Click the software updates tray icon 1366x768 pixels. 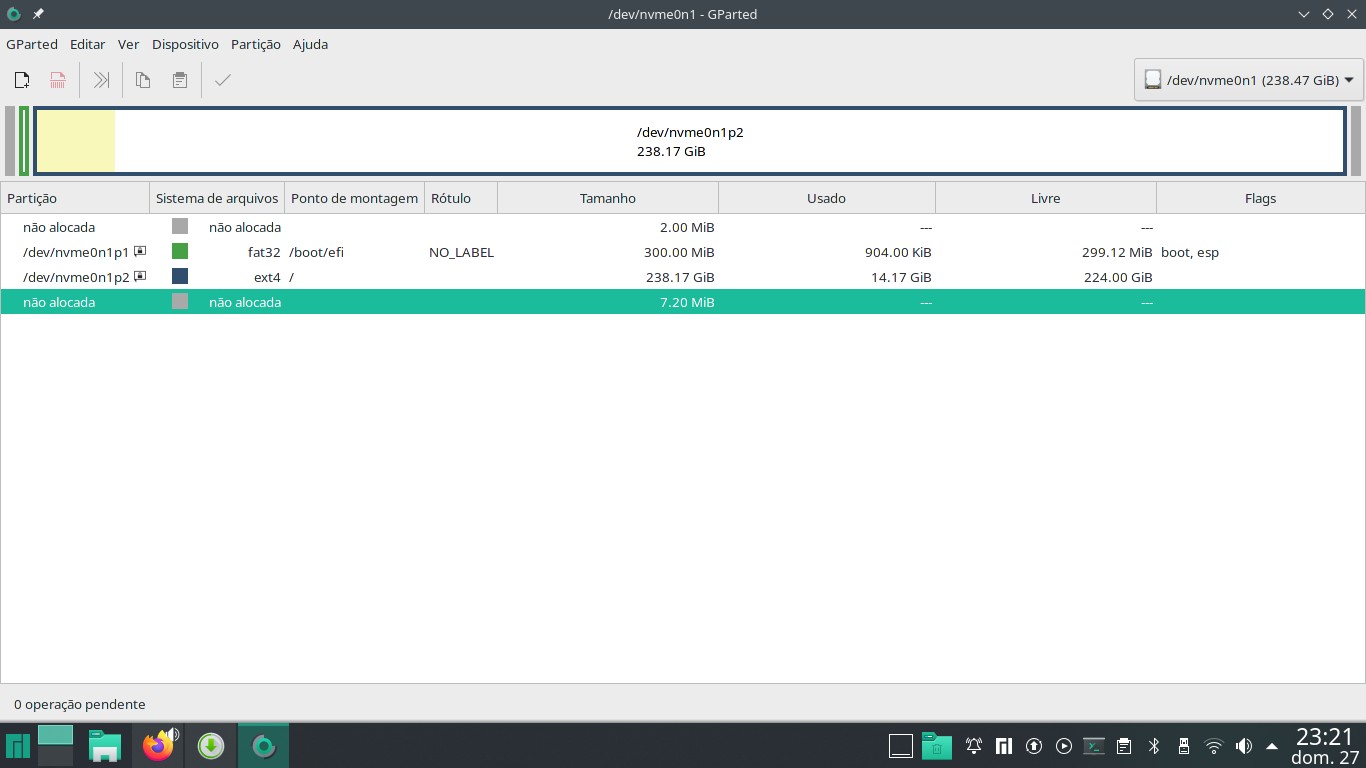[x=1034, y=746]
